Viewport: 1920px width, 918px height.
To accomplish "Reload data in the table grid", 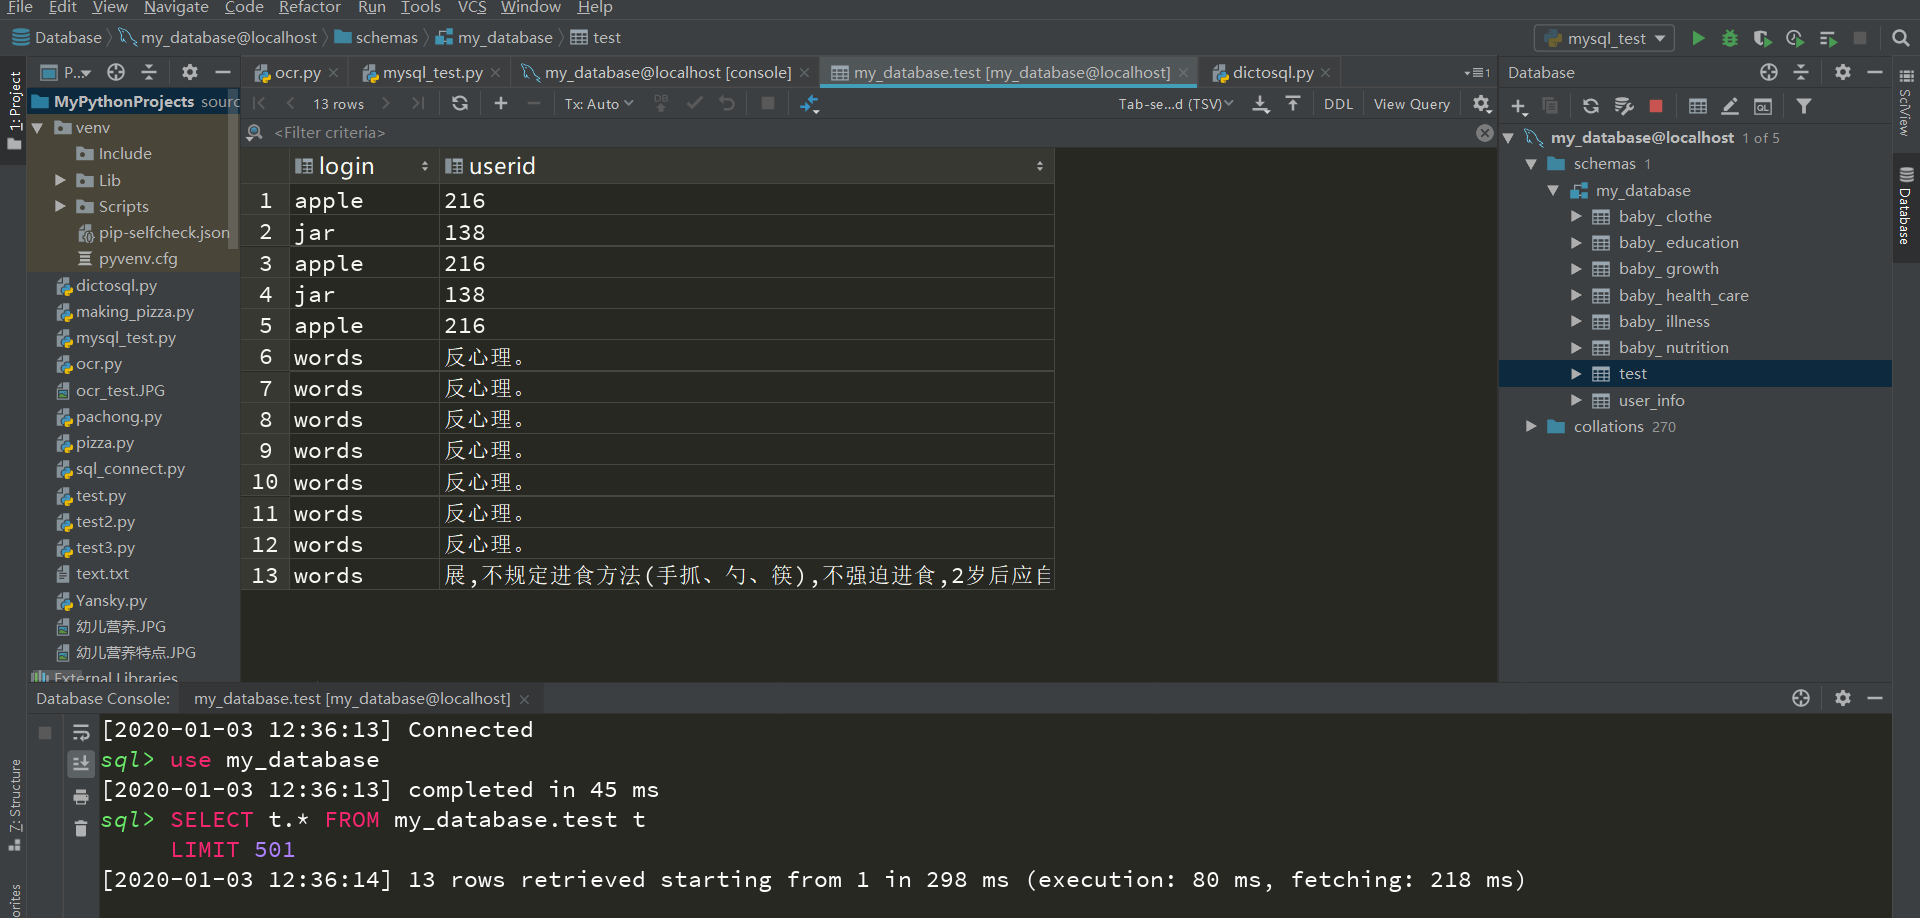I will [460, 103].
